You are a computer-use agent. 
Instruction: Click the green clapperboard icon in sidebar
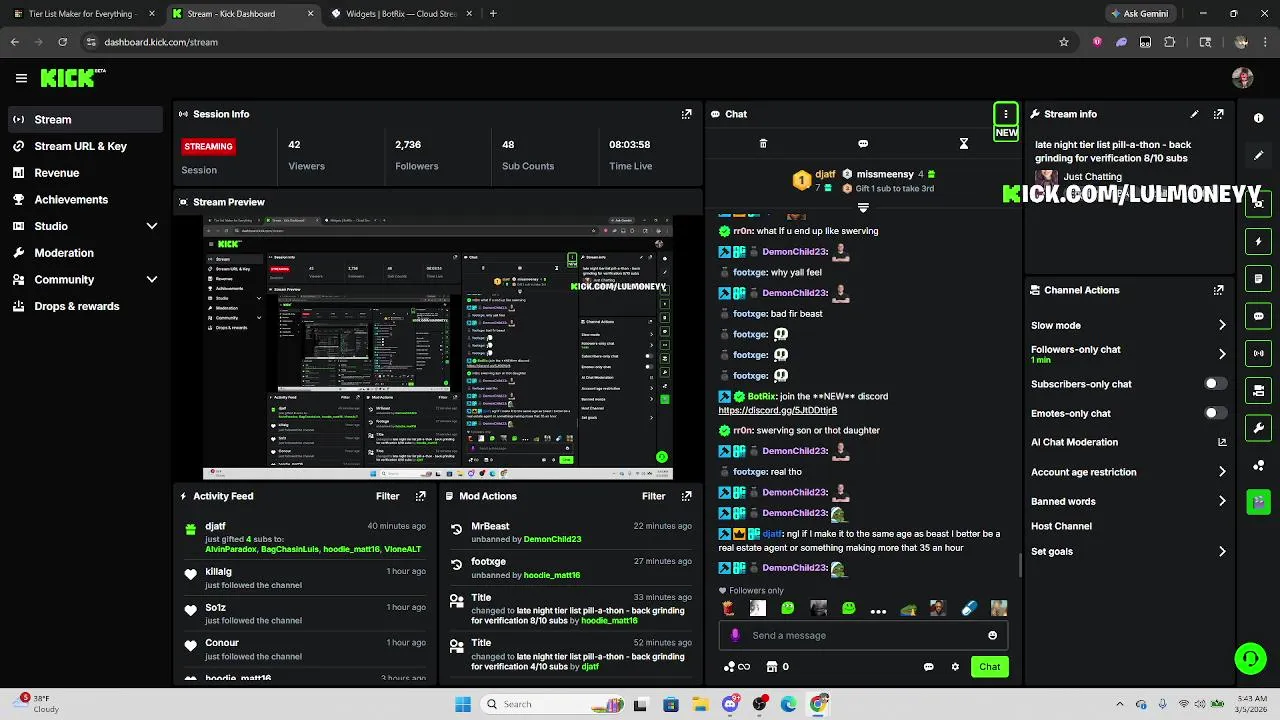click(1258, 501)
